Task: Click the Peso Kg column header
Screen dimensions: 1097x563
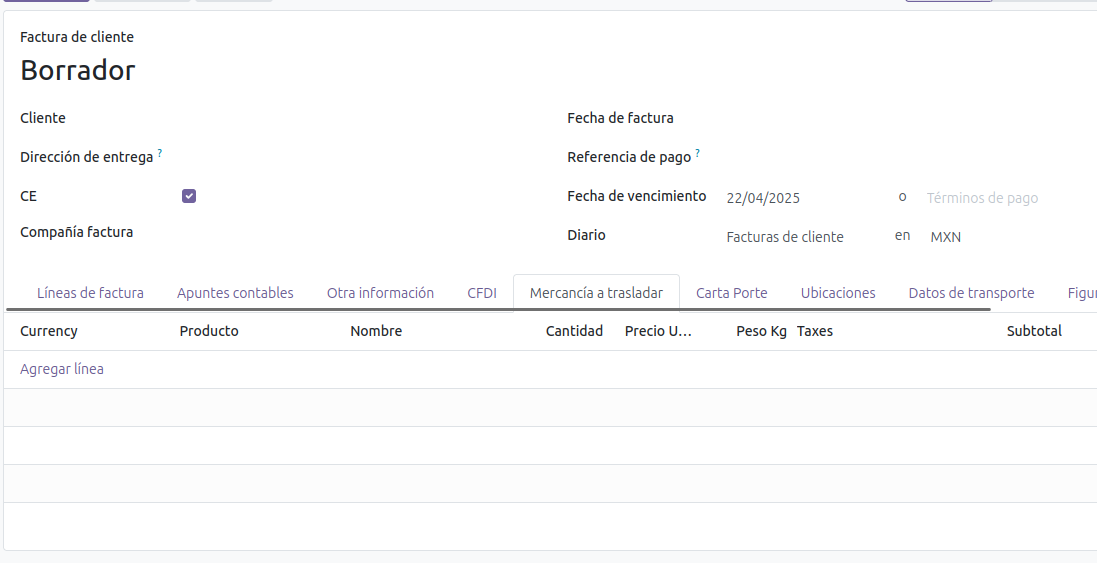Action: 761,331
